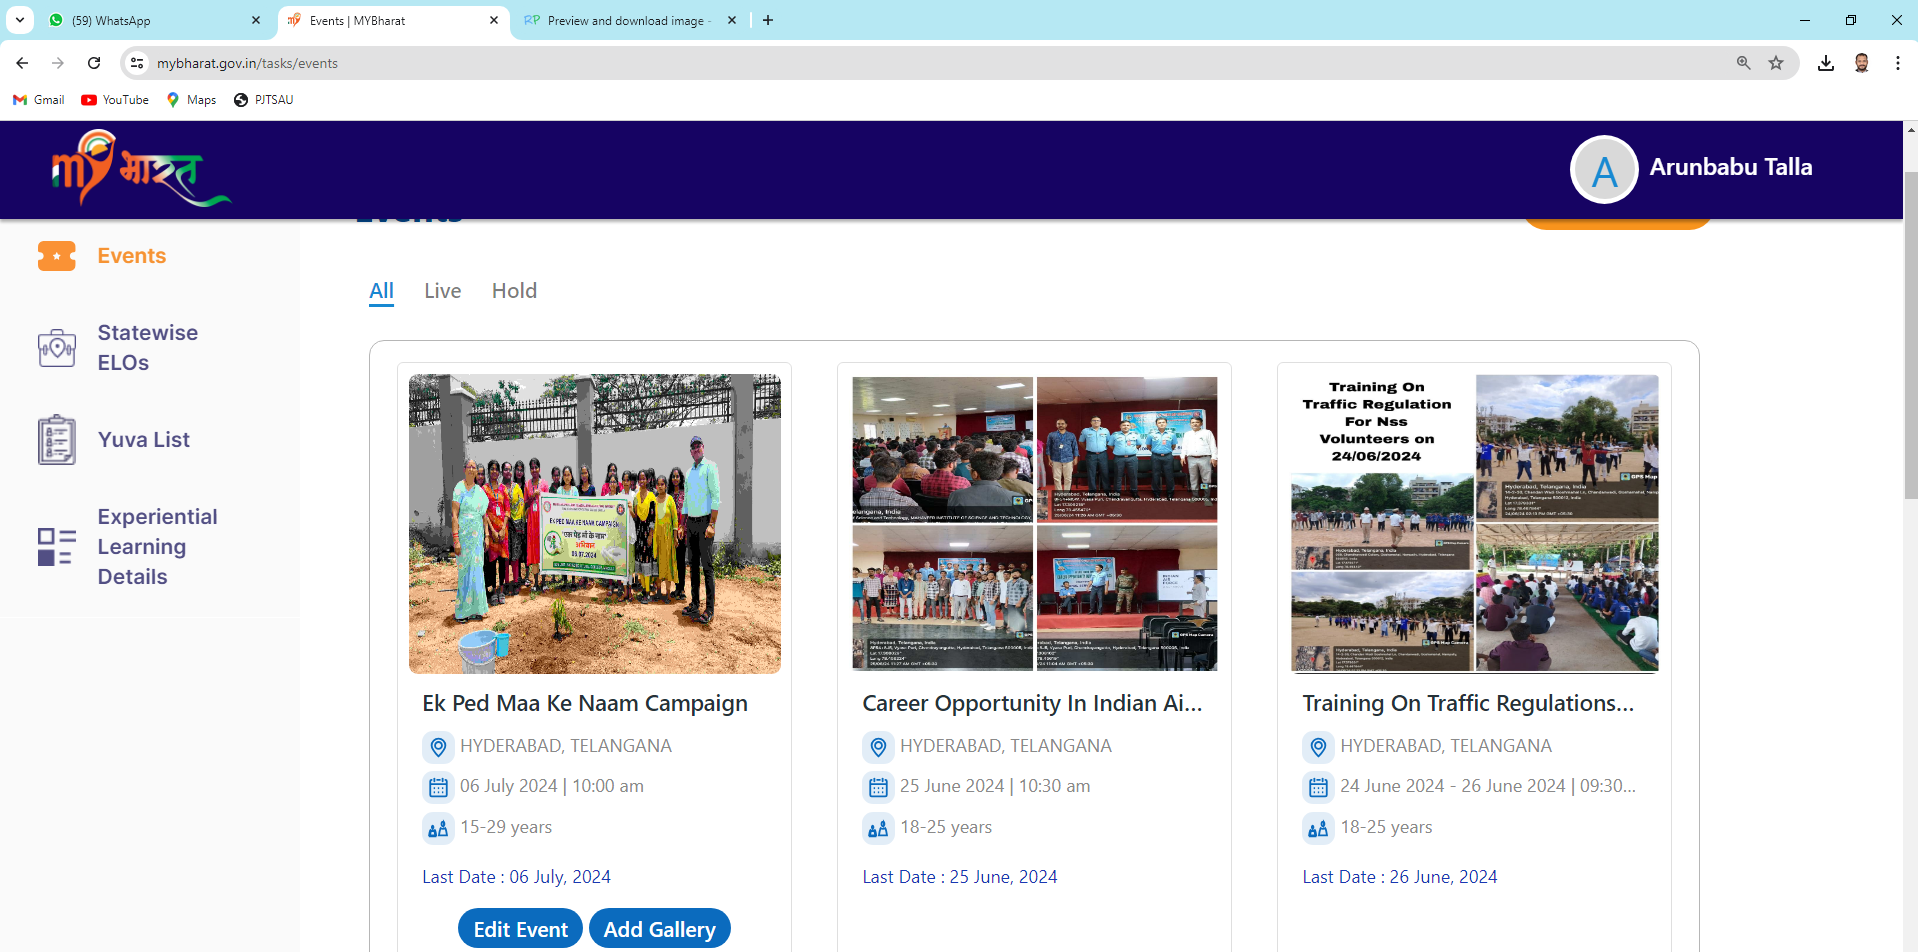The width and height of the screenshot is (1918, 952).
Task: Click location pin icon on Ek Ped Maa card
Action: coord(438,746)
